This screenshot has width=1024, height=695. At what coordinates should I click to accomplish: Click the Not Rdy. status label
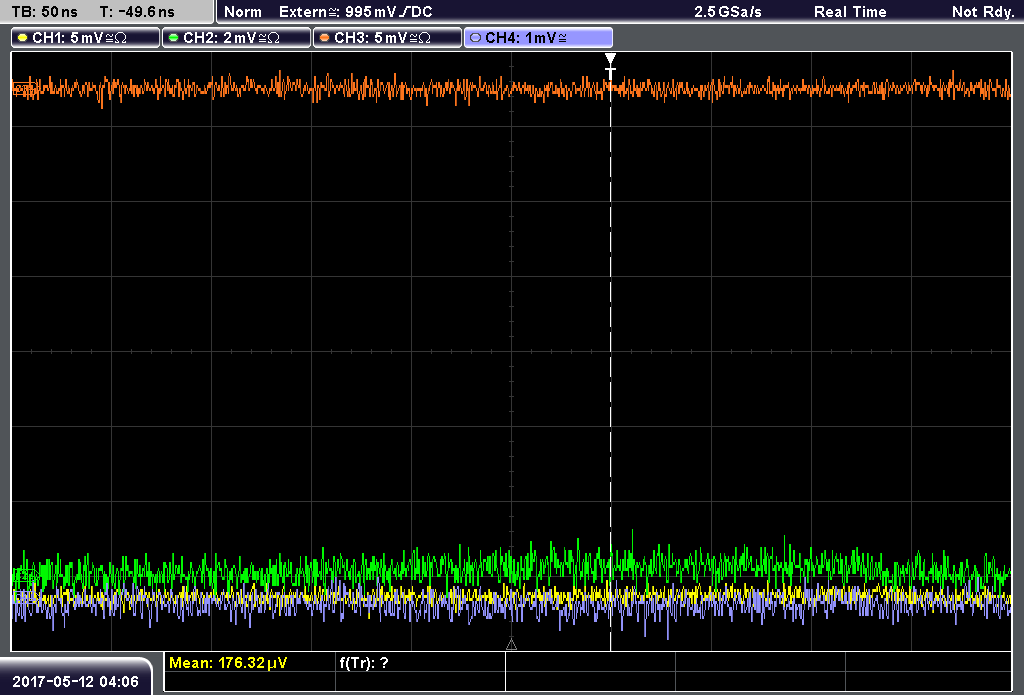tap(983, 12)
